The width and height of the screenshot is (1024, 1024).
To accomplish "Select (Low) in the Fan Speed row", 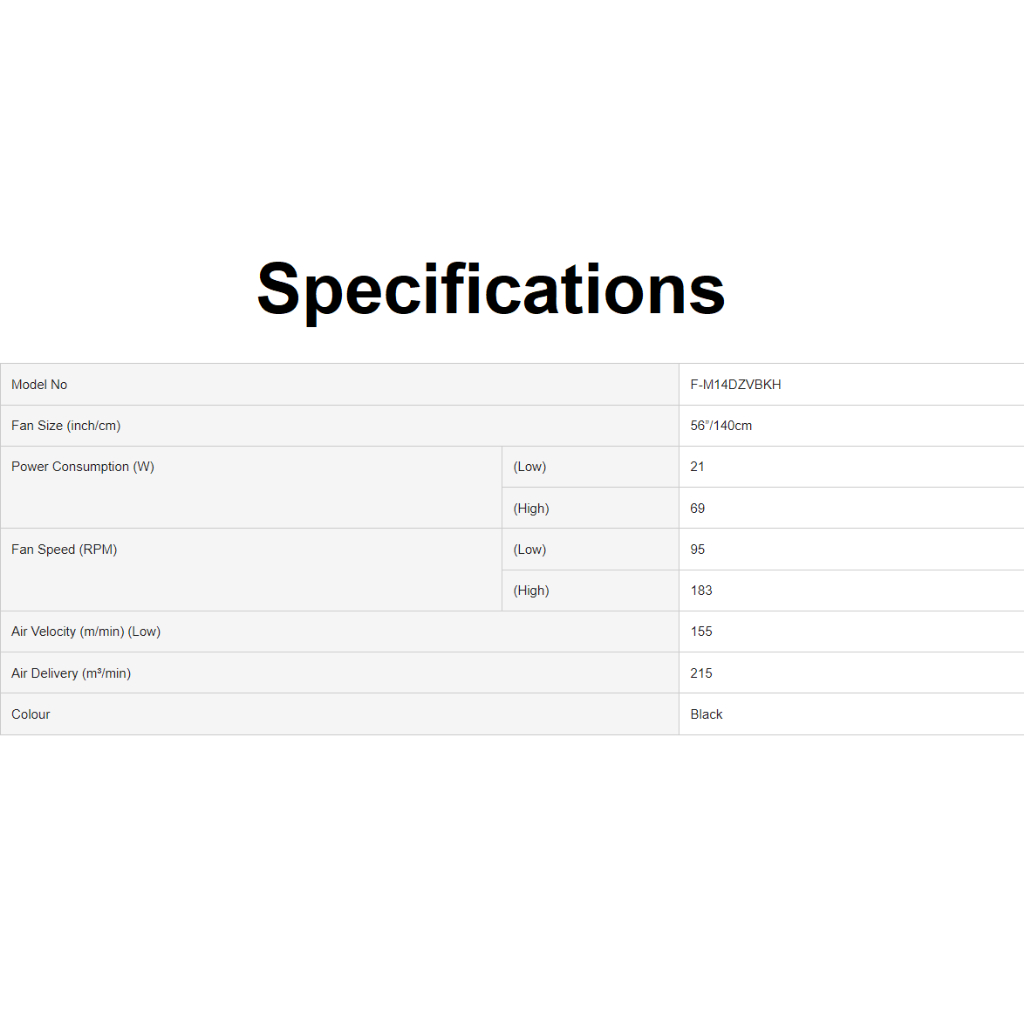I will pyautogui.click(x=530, y=550).
